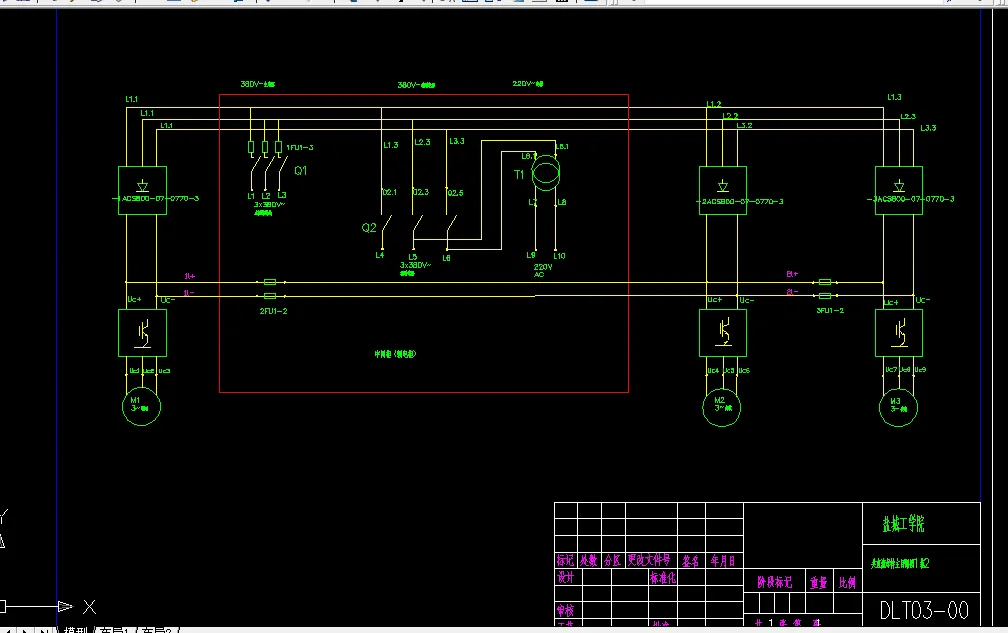Click the L10 terminal label
Screen dimensions: 1008x633
pos(559,256)
